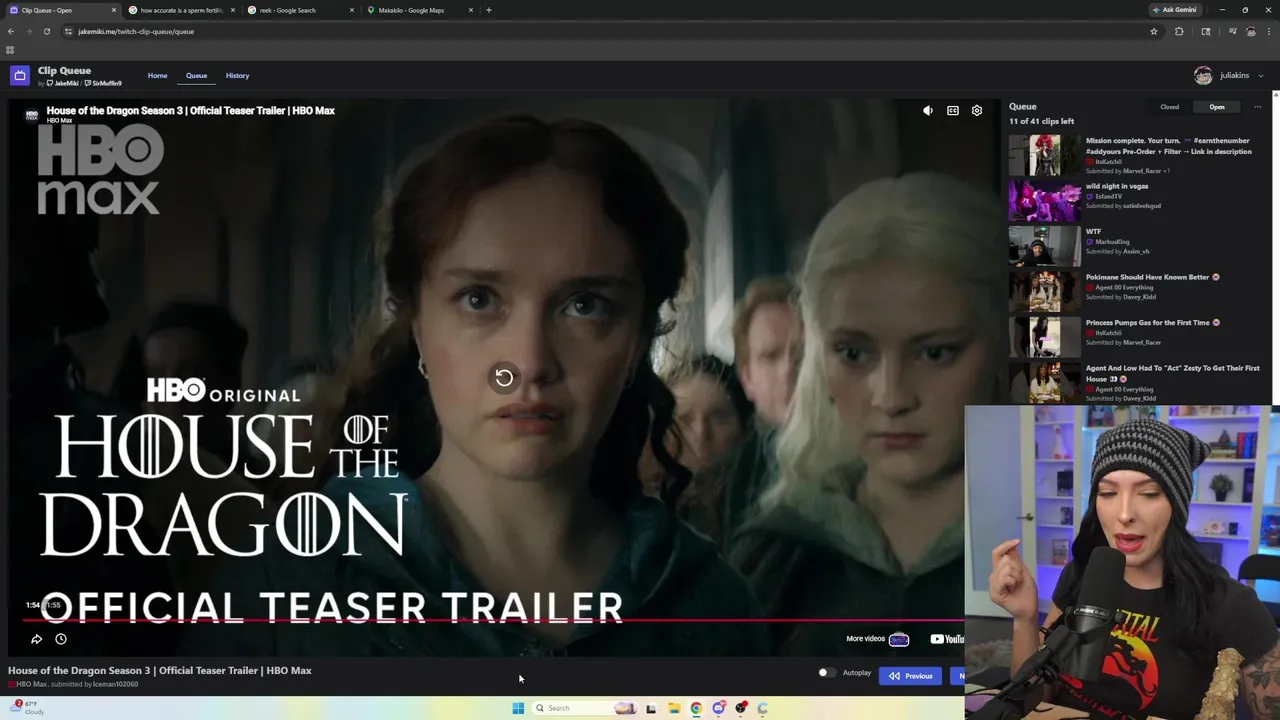Switch the queue to Open
The height and width of the screenshot is (720, 1280).
tap(1216, 107)
